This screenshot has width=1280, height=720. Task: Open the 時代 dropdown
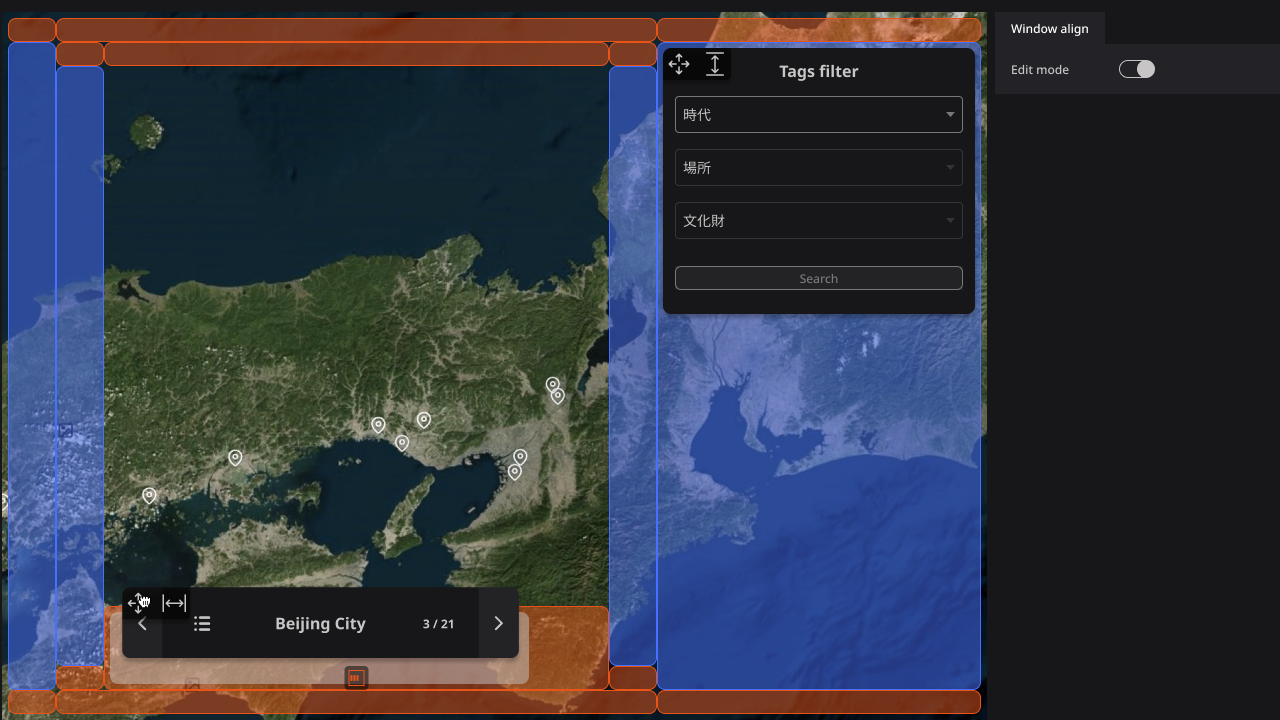coord(819,114)
